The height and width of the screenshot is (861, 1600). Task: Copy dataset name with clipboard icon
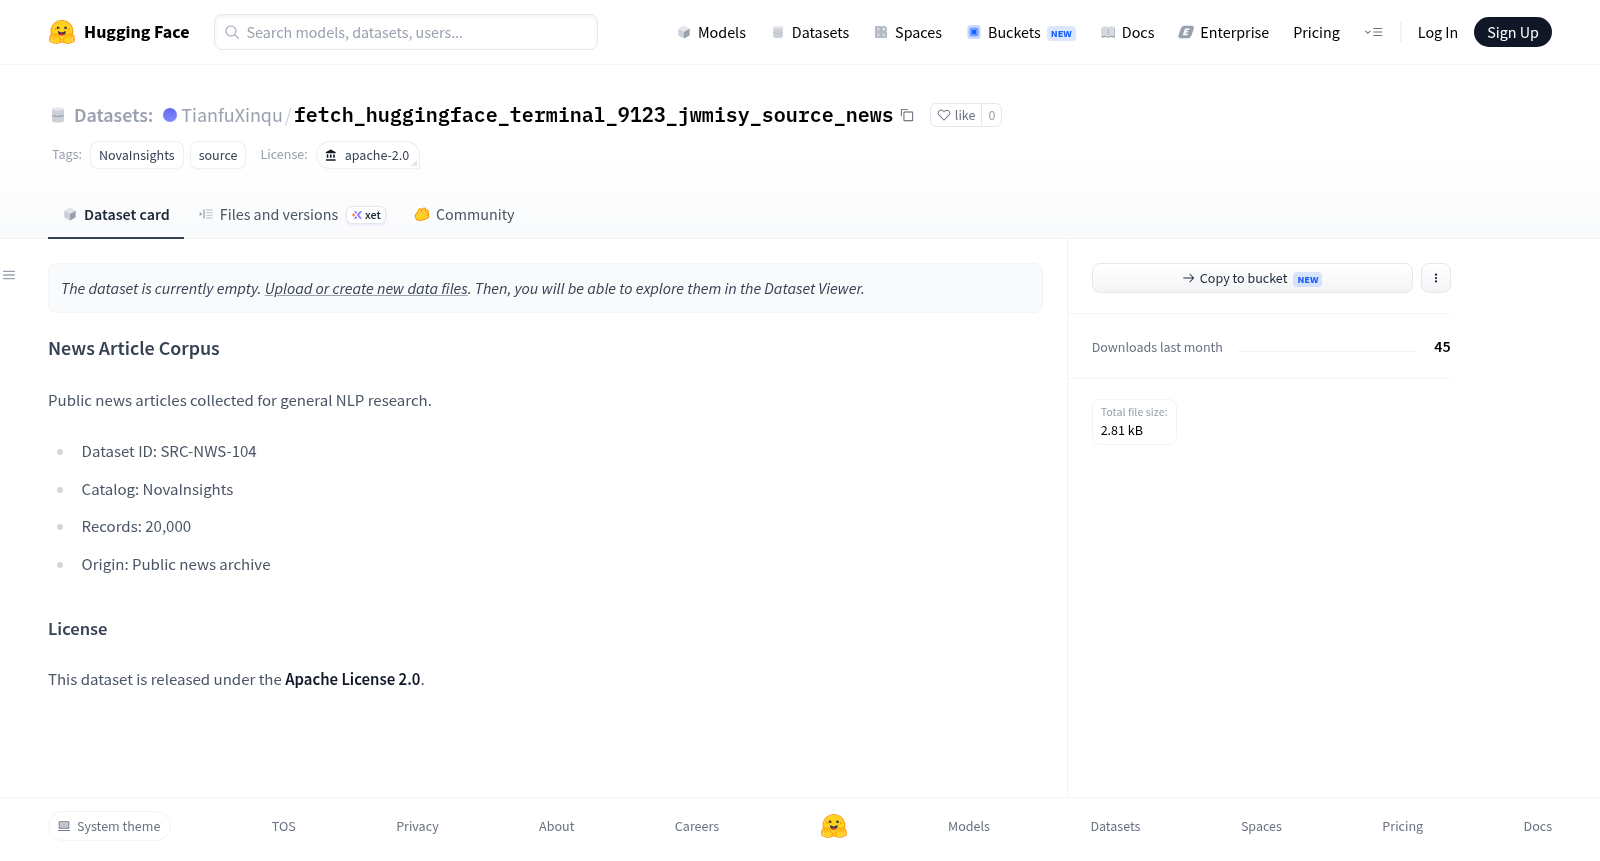[907, 115]
